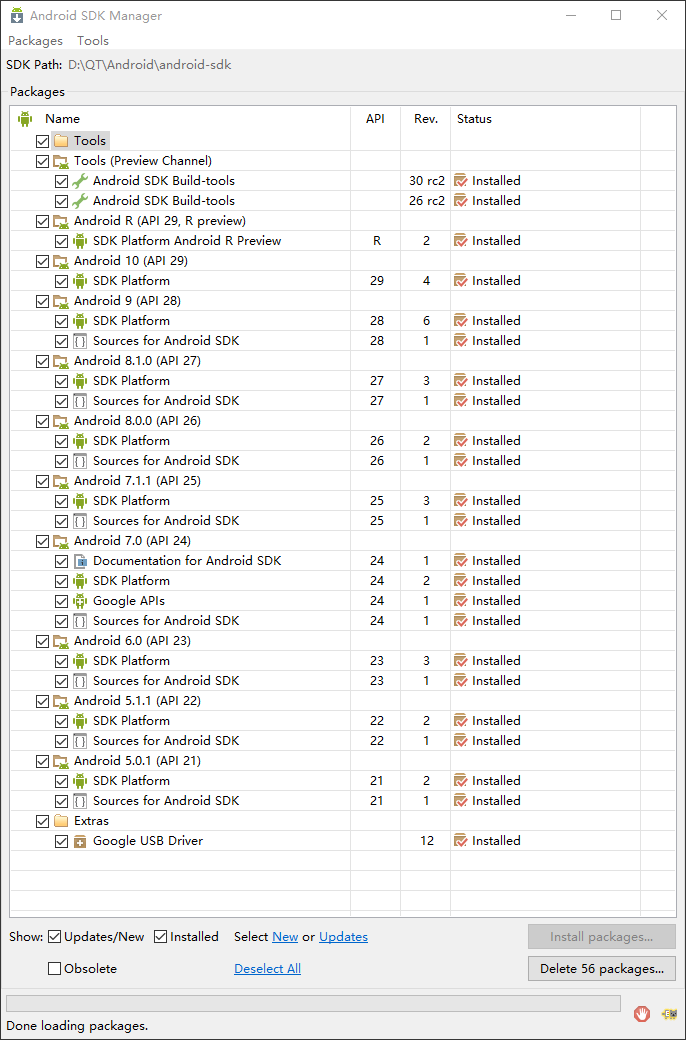Click the wrench icon for Build-tools 26 rc2
Screen dimensions: 686x1040
click(x=80, y=200)
